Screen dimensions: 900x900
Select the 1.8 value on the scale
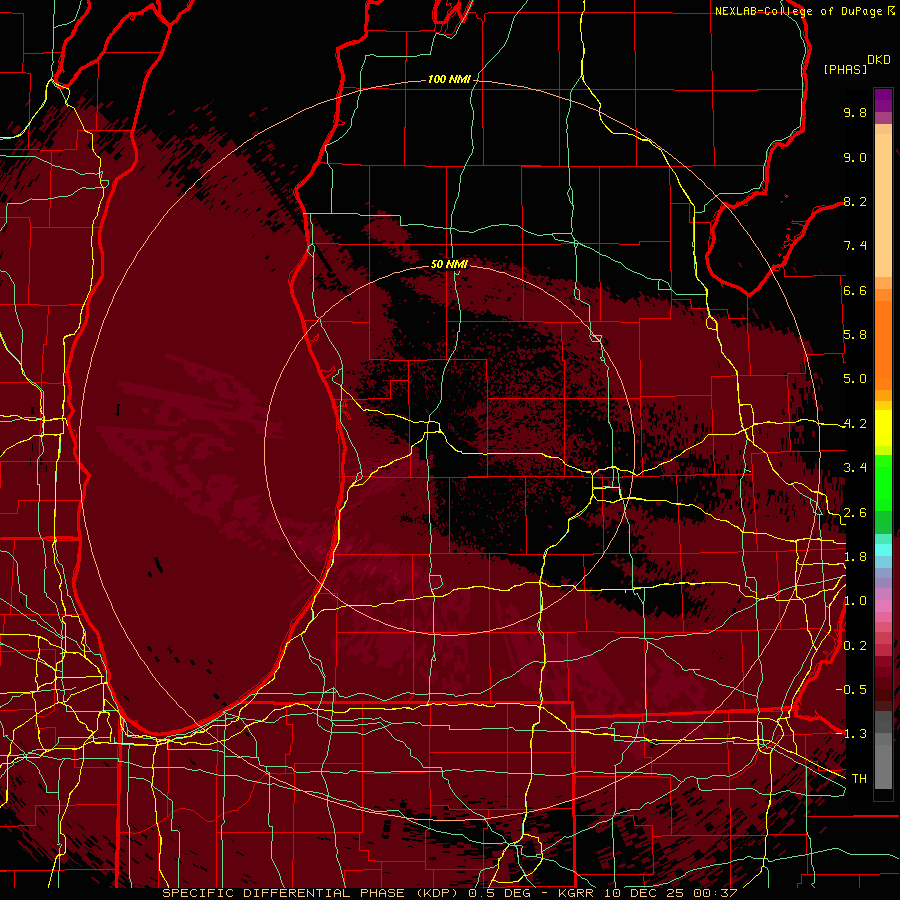pyautogui.click(x=855, y=557)
